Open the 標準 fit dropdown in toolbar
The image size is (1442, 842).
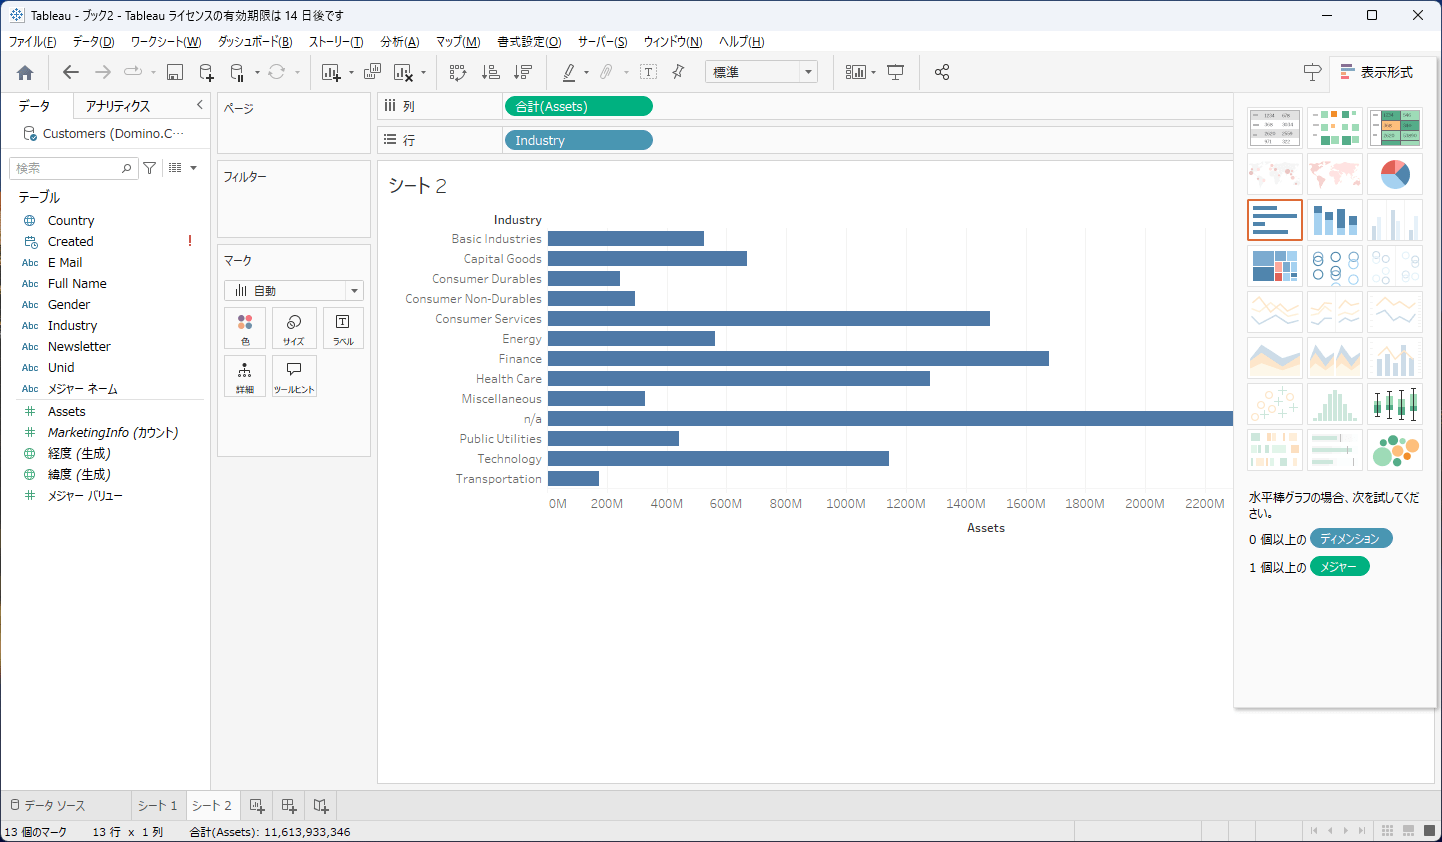(761, 72)
